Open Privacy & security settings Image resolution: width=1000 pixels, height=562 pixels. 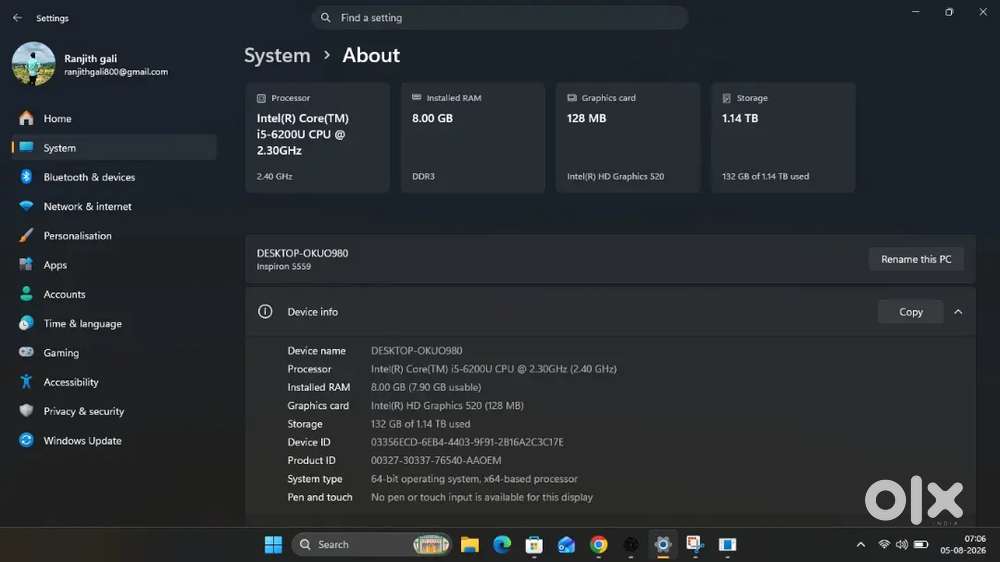(x=114, y=411)
